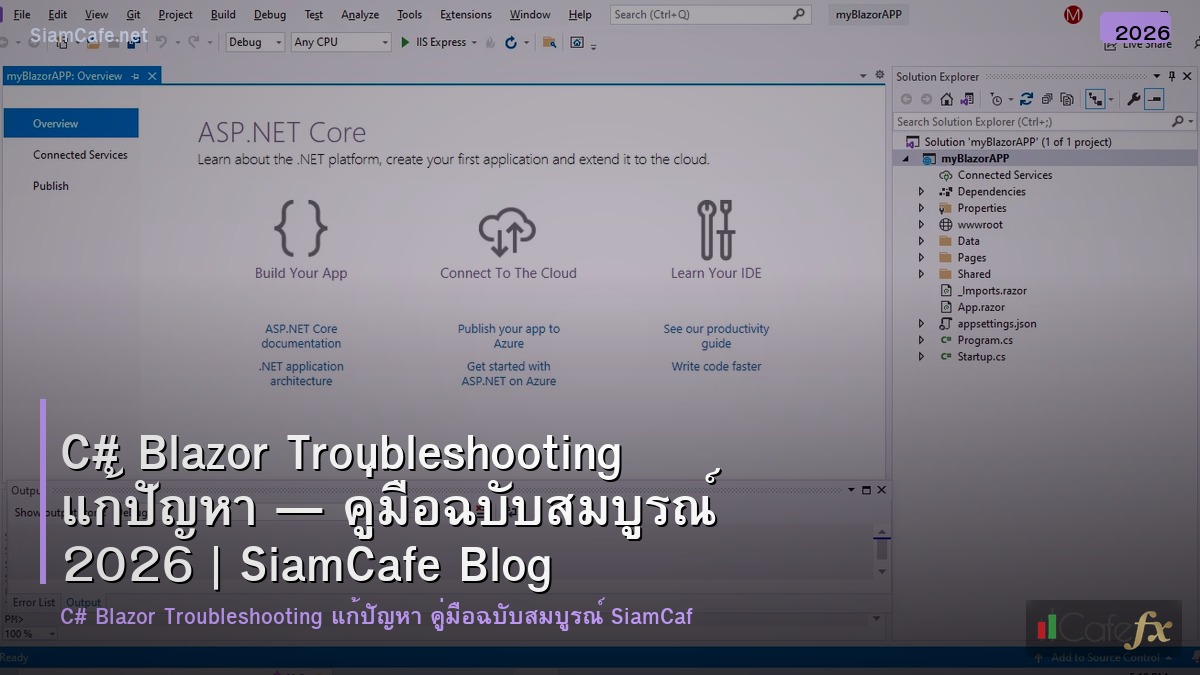Open the Build menu
Screen dimensions: 1200x675
pos(222,14)
